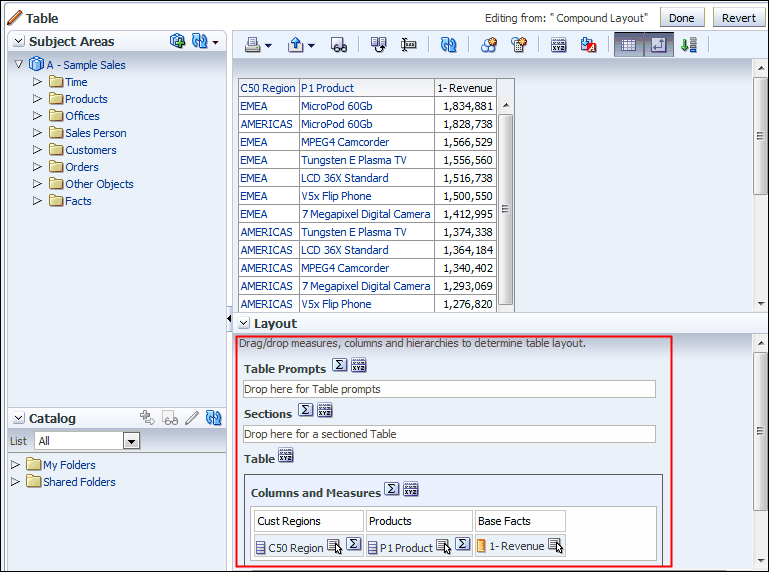Click the Layout pane's scroll down arrow

pos(761,561)
